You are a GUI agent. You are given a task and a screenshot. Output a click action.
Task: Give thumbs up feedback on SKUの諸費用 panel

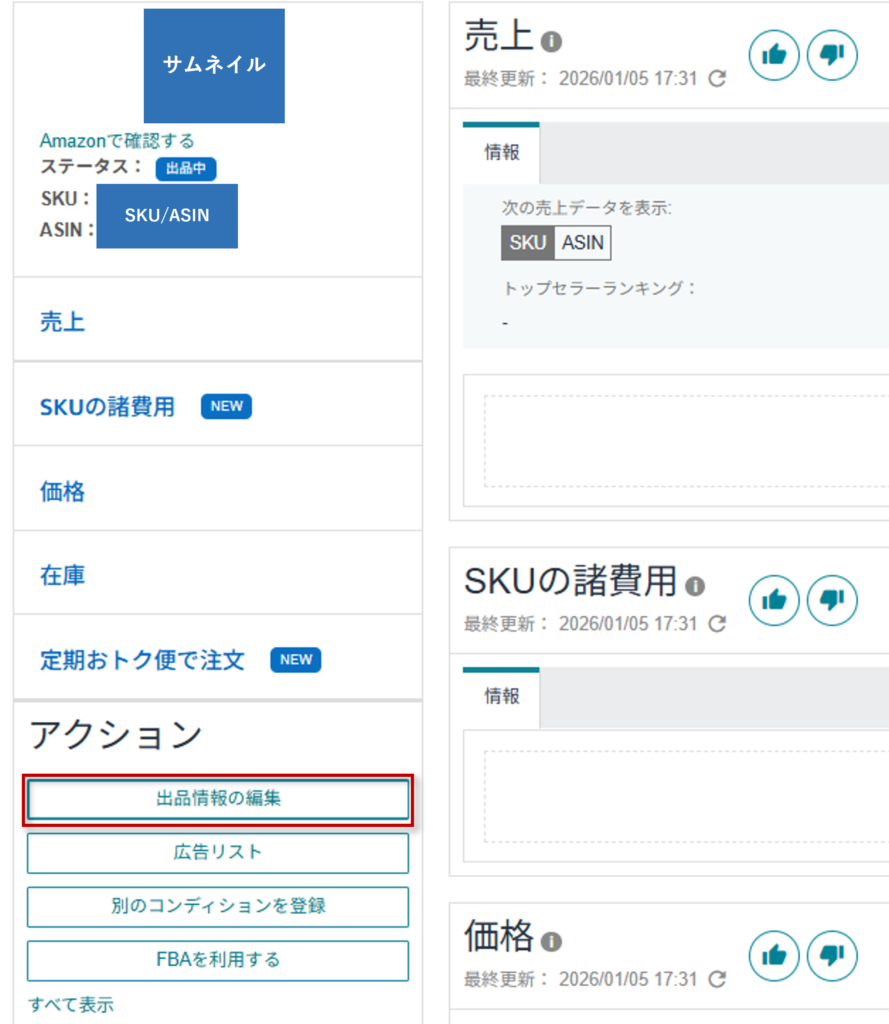[774, 600]
